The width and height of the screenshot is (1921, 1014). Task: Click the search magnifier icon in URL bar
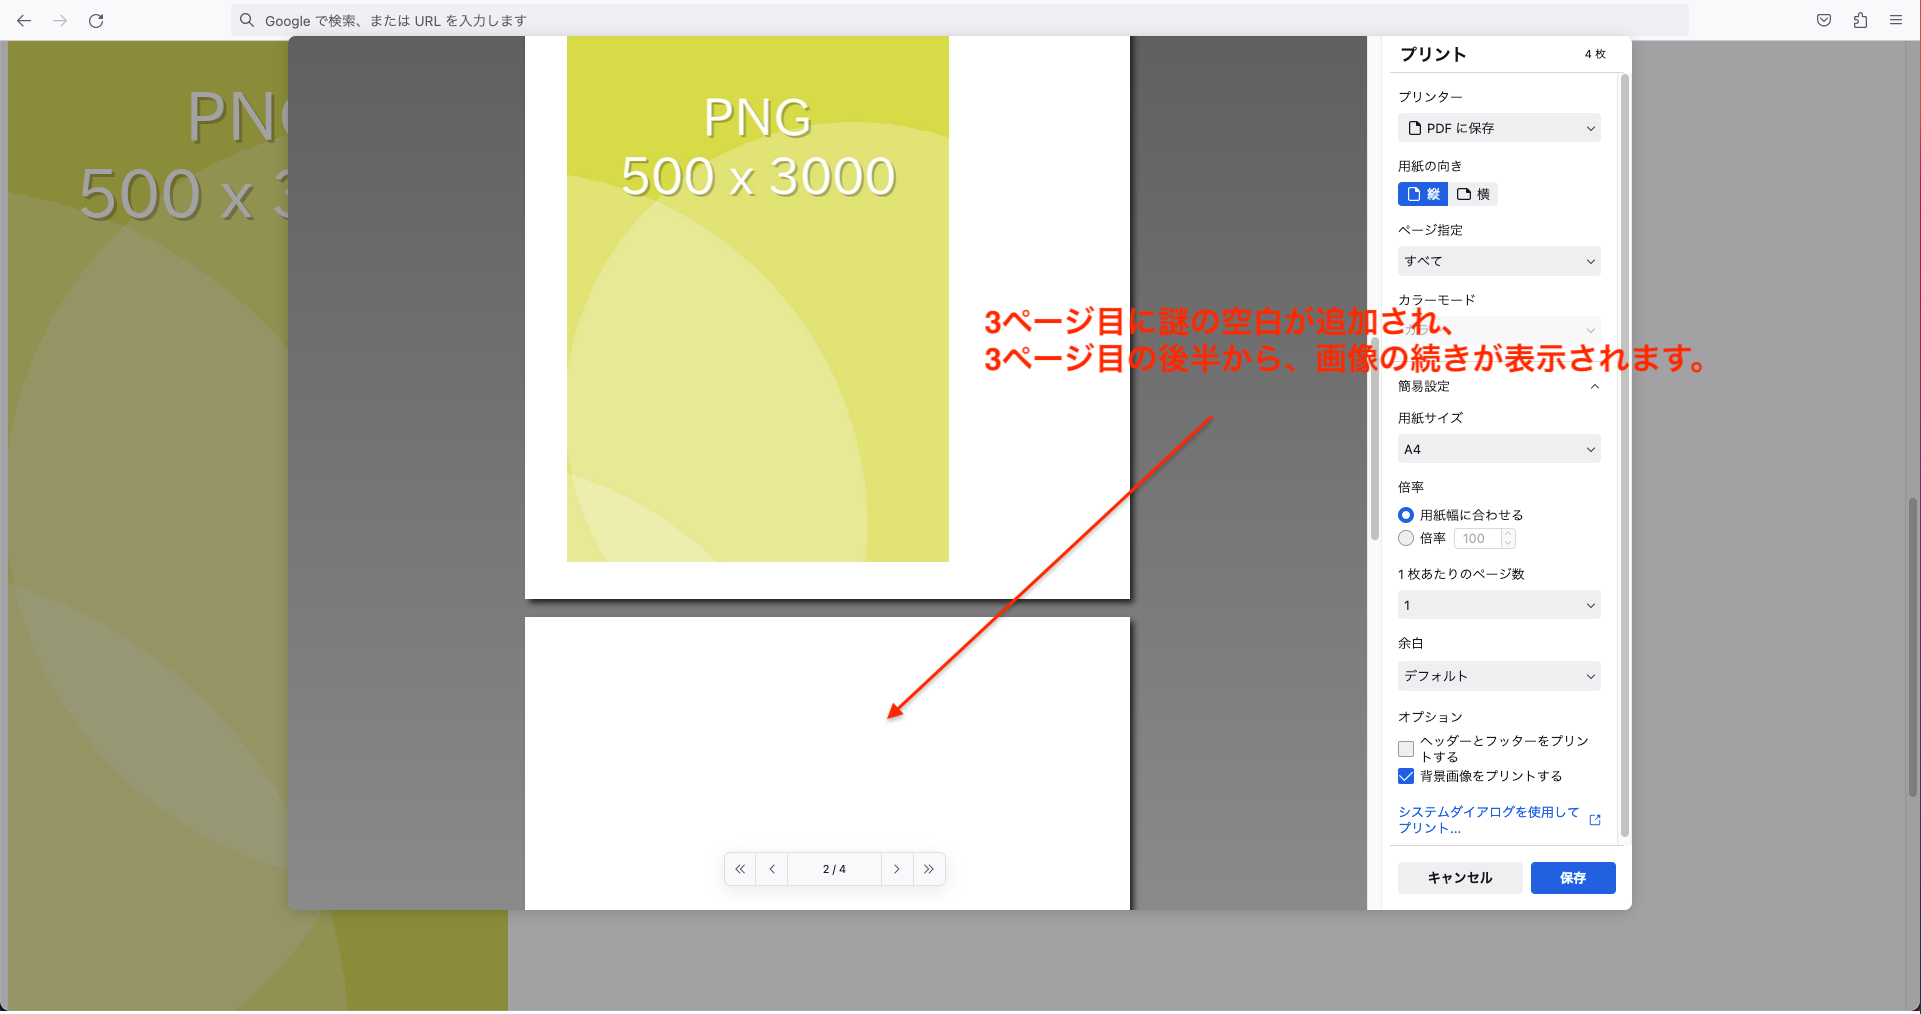tap(247, 20)
